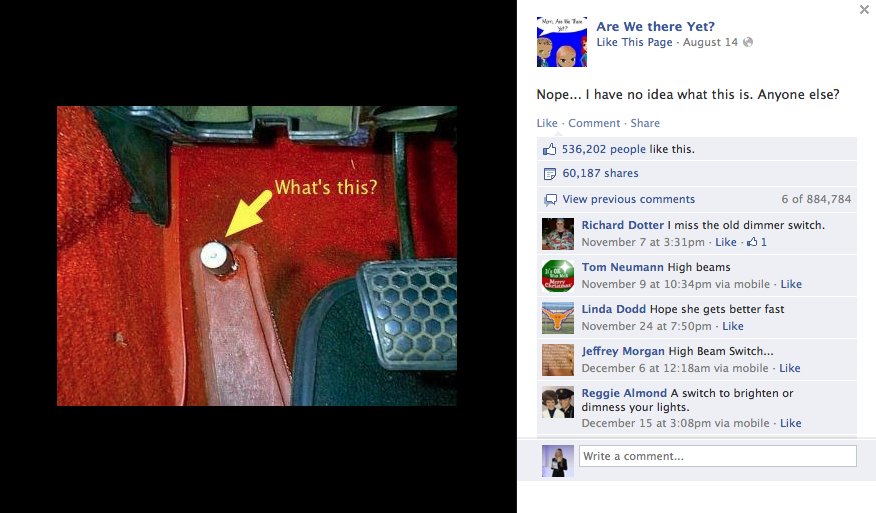Open Are We there Yet page avatar
Viewport: 876px width, 513px height.
tap(561, 42)
